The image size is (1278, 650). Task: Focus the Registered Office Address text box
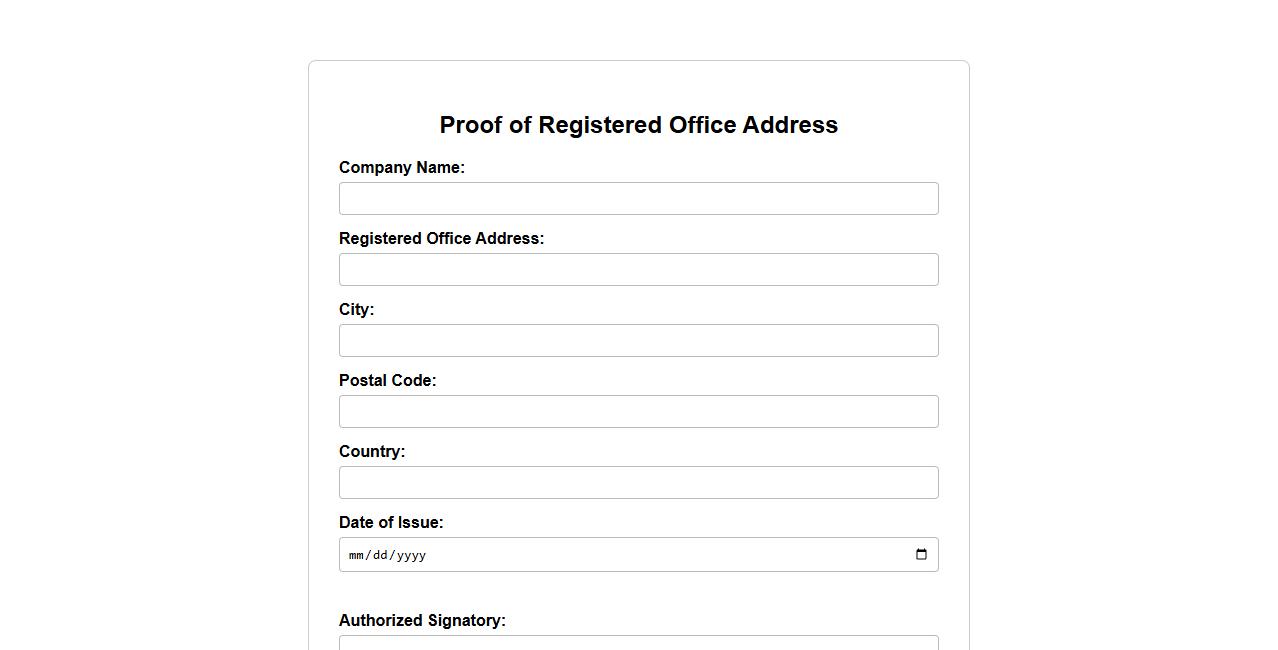tap(638, 270)
